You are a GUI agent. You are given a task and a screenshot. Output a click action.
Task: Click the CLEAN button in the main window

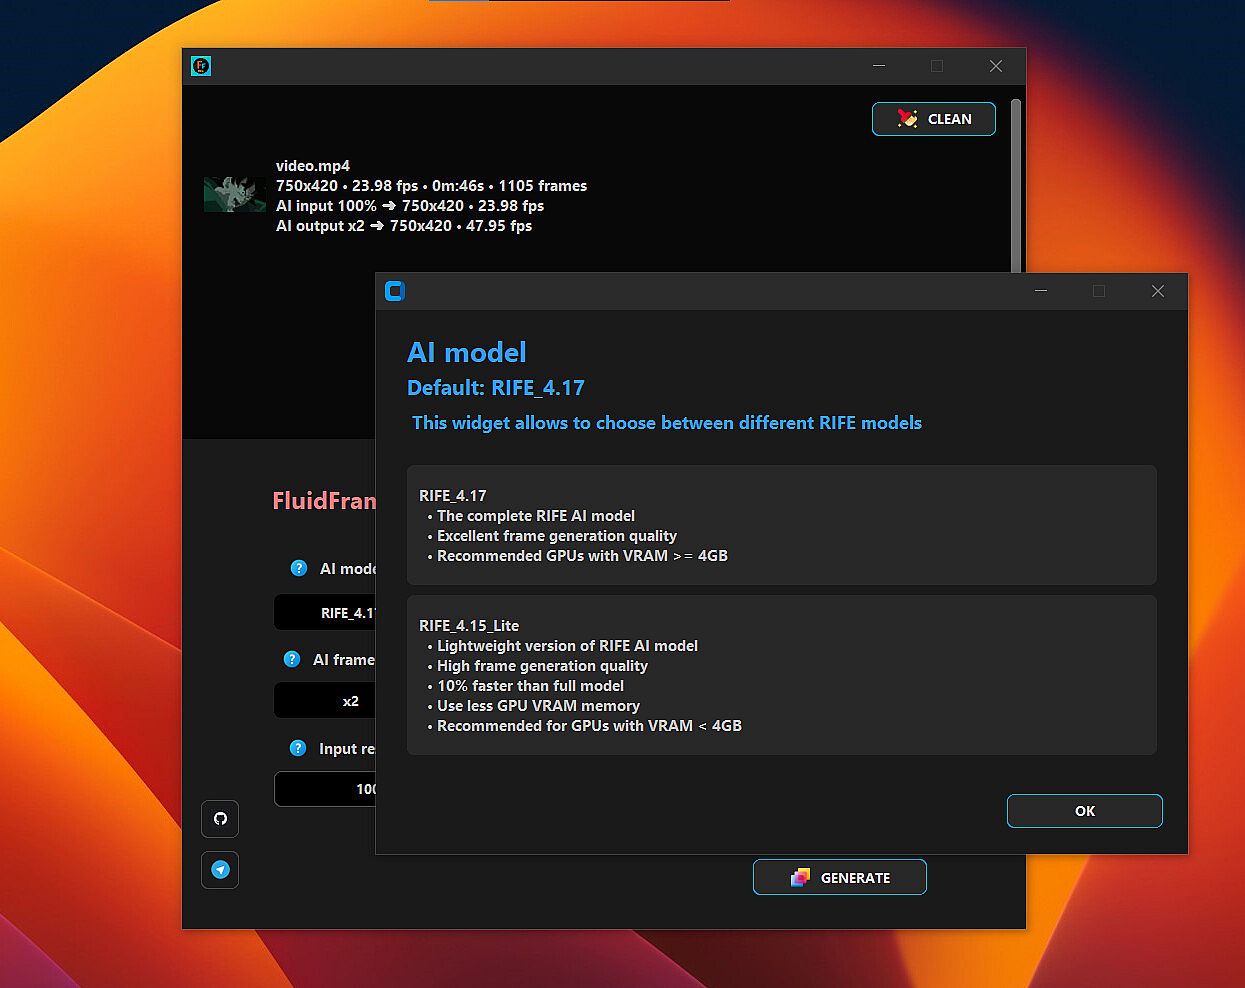[933, 119]
